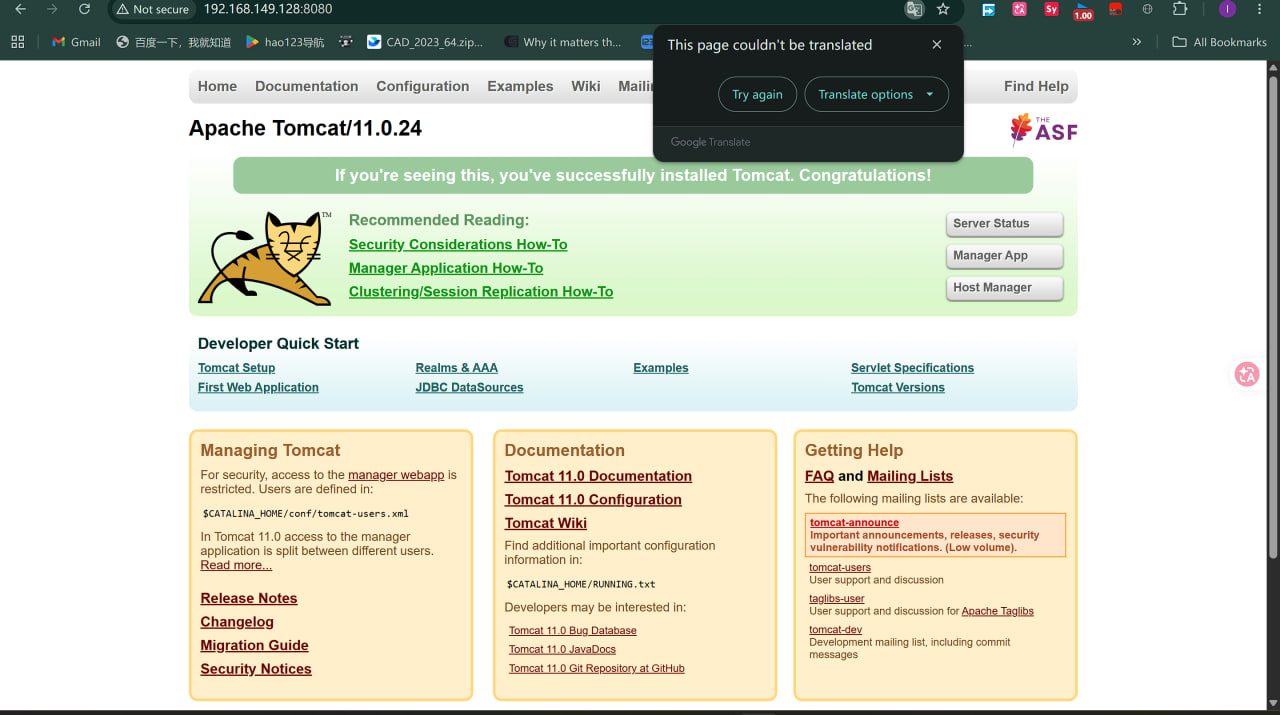Click the manager webapp link
1280x715 pixels.
pos(396,475)
